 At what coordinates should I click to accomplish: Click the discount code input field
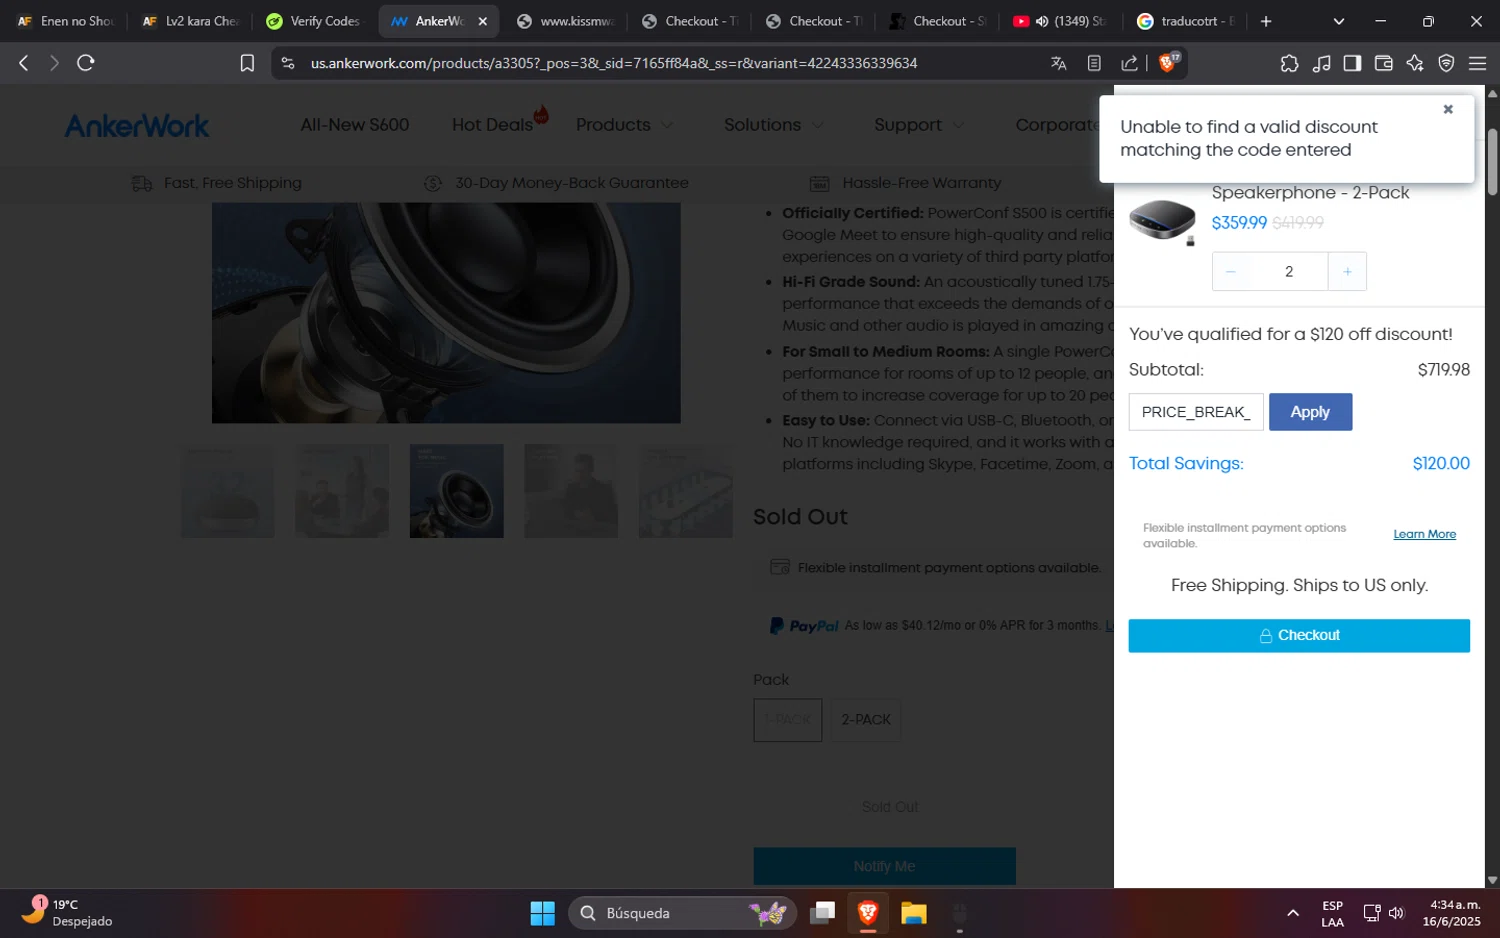pyautogui.click(x=1196, y=412)
